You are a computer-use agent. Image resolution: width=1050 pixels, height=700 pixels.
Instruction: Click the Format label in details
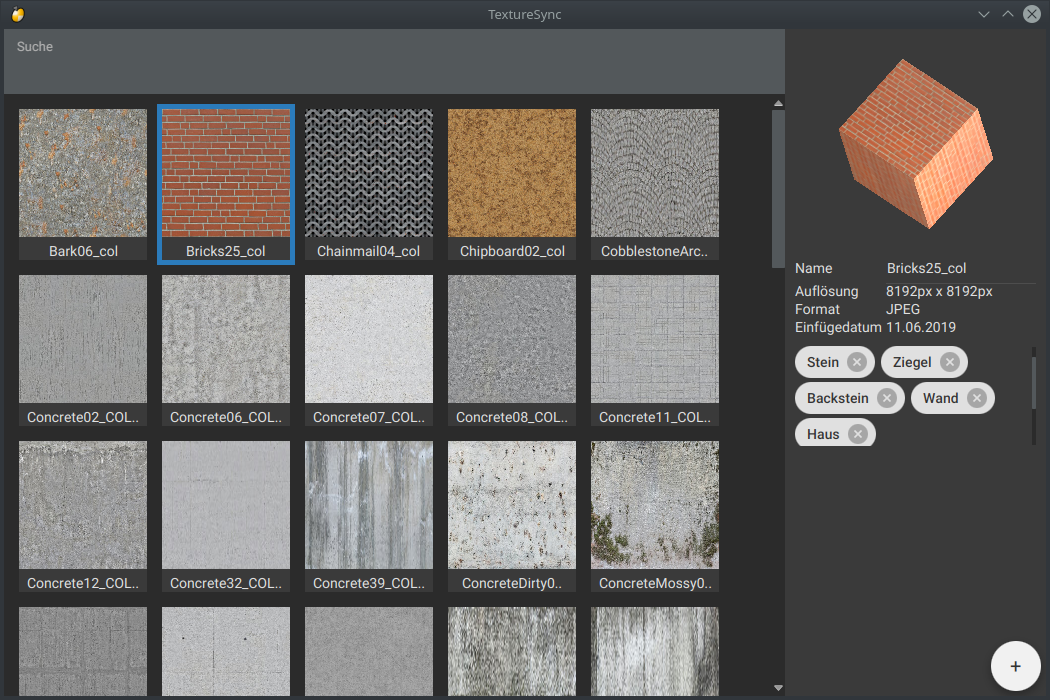(x=817, y=309)
